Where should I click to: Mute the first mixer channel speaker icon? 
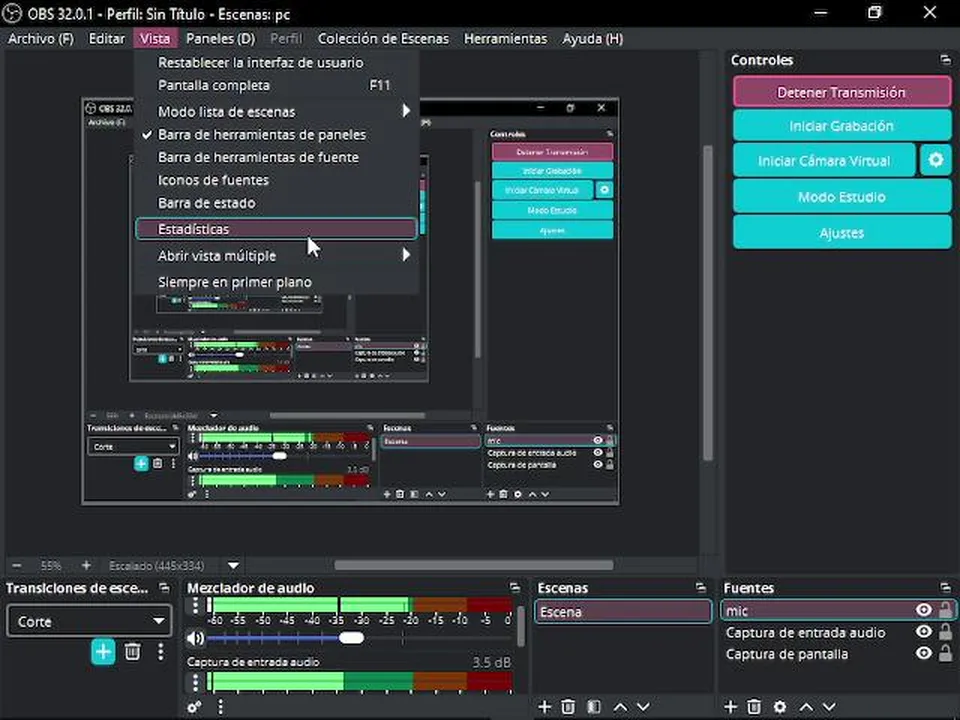(195, 638)
